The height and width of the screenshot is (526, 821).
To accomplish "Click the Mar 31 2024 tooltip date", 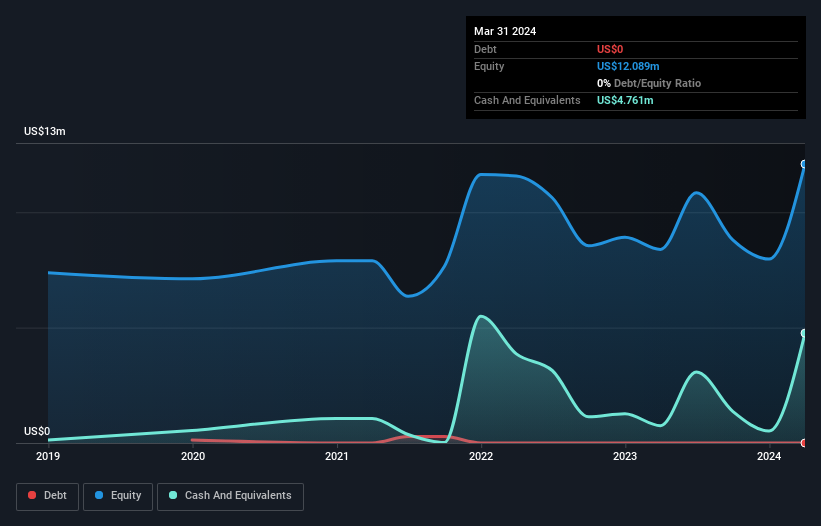I will pyautogui.click(x=505, y=31).
